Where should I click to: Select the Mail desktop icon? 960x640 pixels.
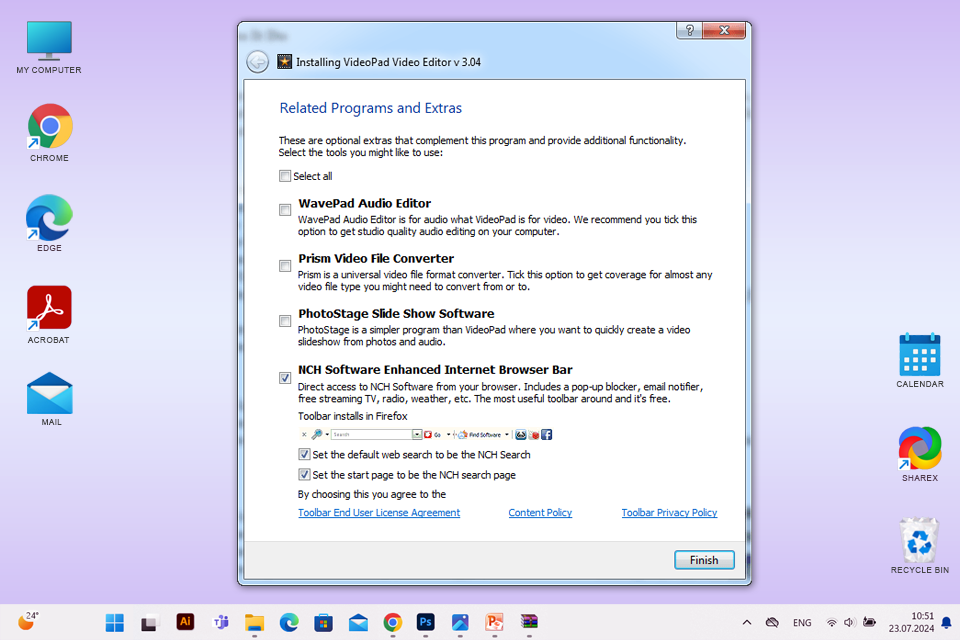click(x=50, y=399)
